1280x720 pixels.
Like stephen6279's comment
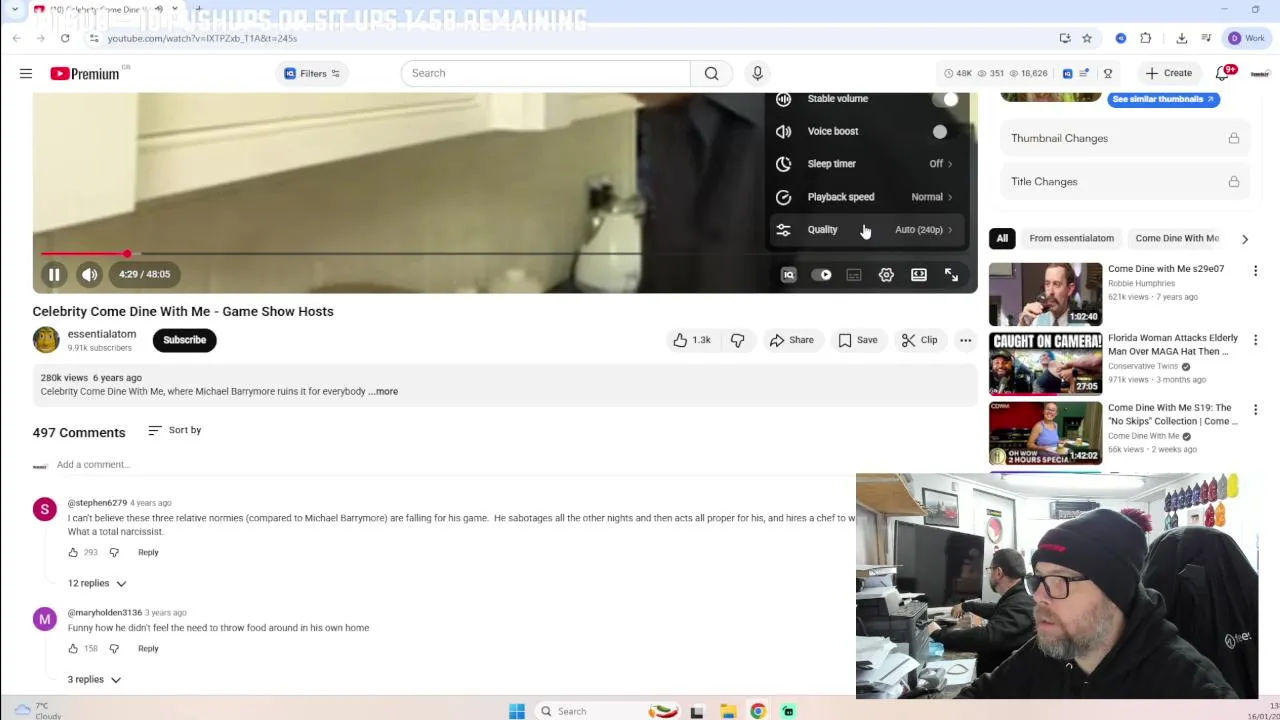[73, 552]
